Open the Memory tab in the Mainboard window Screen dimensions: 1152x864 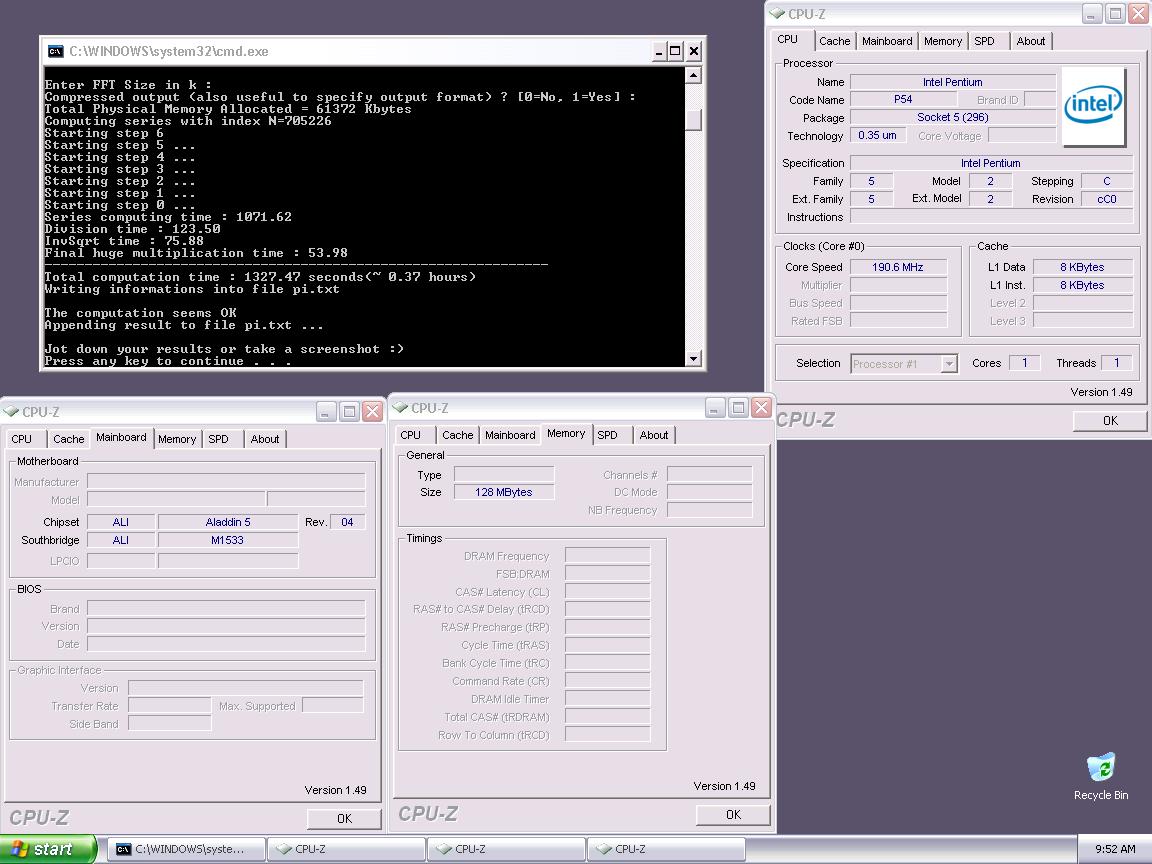(x=177, y=439)
